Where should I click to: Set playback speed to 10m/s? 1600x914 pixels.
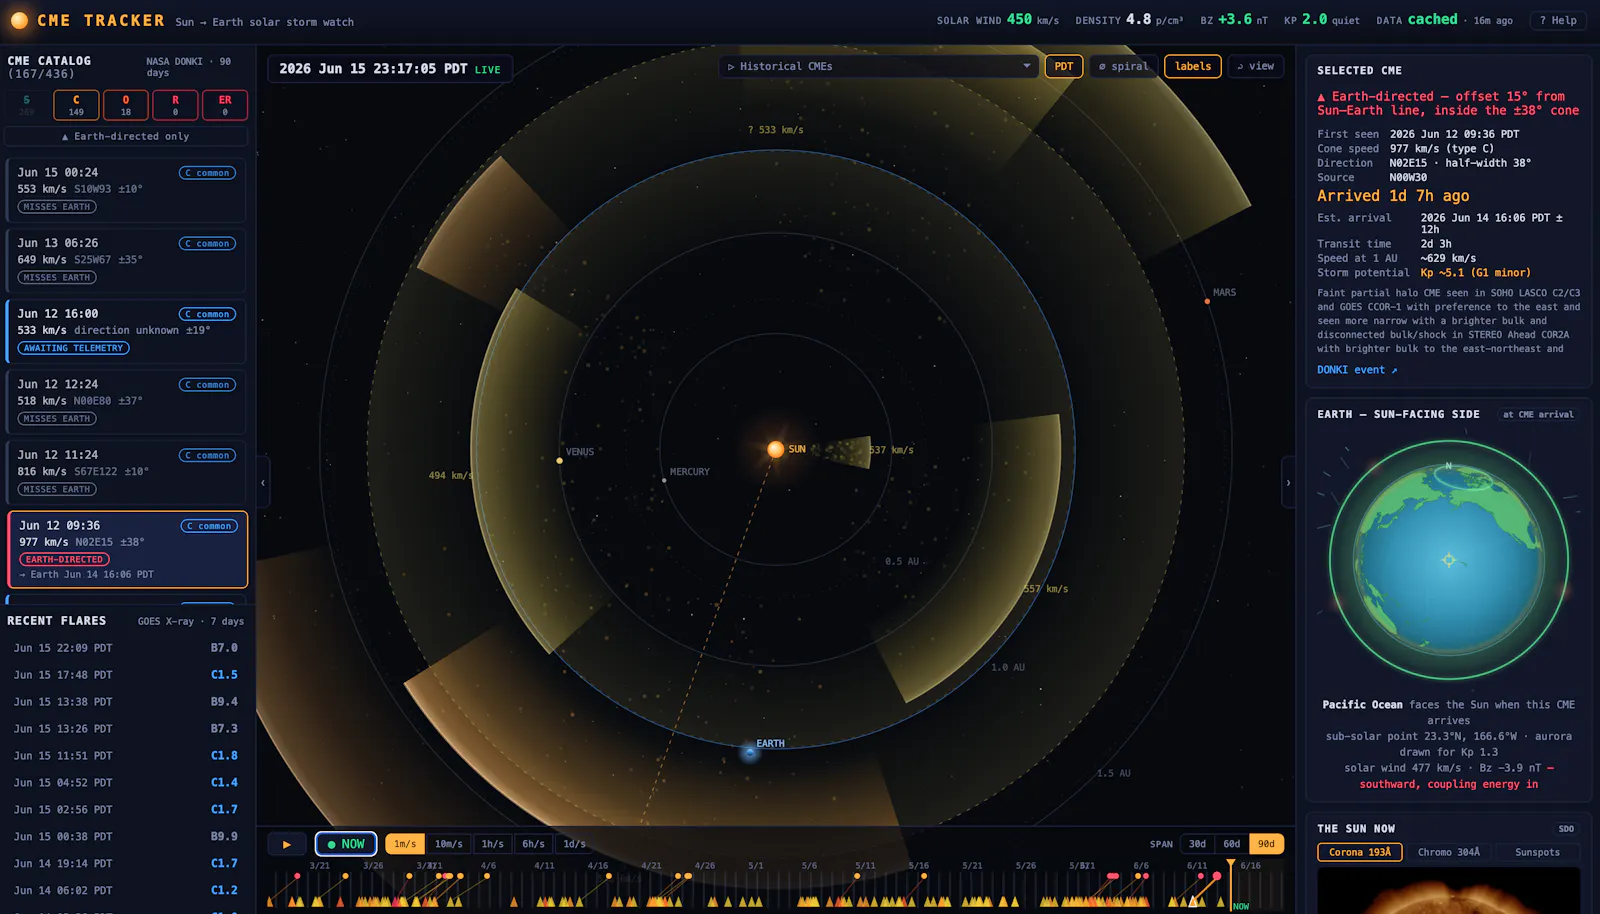449,844
